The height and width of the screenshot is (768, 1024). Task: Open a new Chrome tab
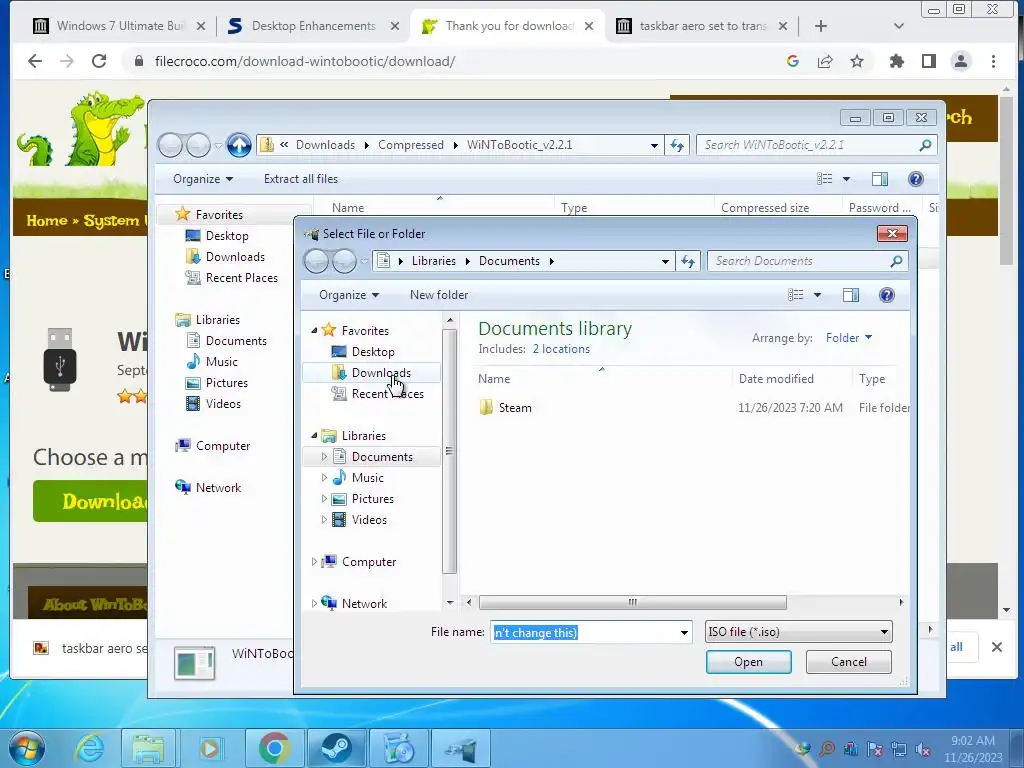coord(821,26)
